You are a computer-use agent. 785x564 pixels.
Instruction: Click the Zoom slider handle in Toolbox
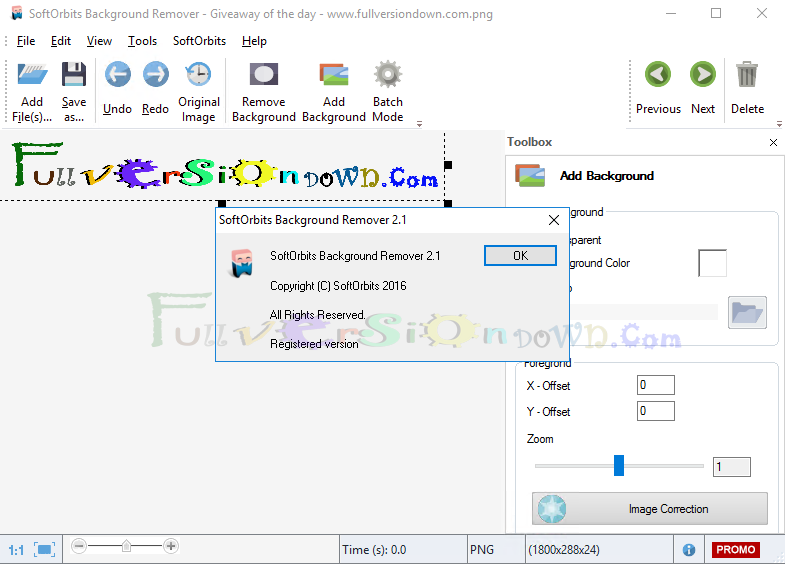pyautogui.click(x=619, y=465)
